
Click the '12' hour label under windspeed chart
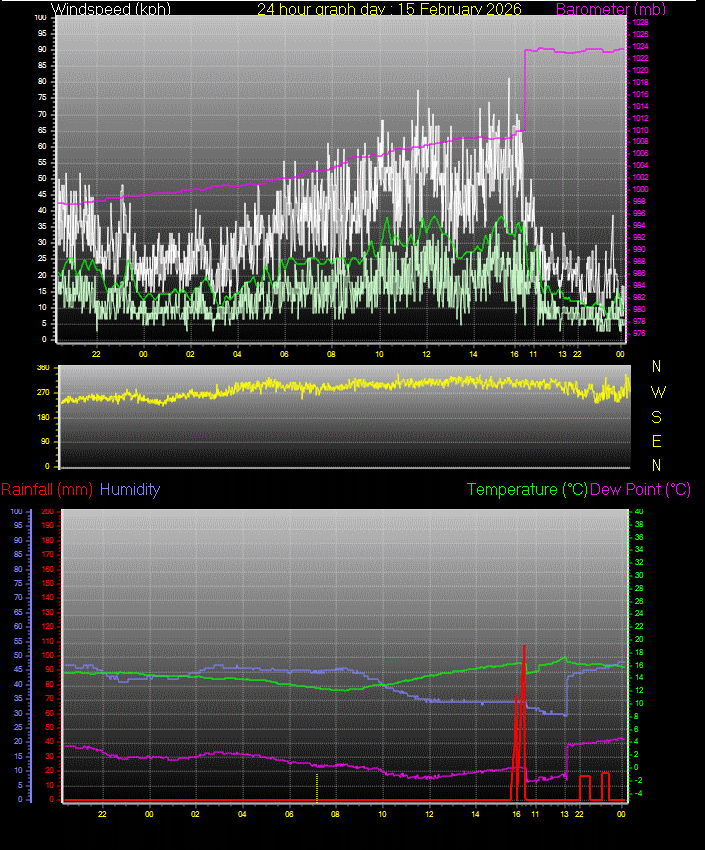click(426, 354)
